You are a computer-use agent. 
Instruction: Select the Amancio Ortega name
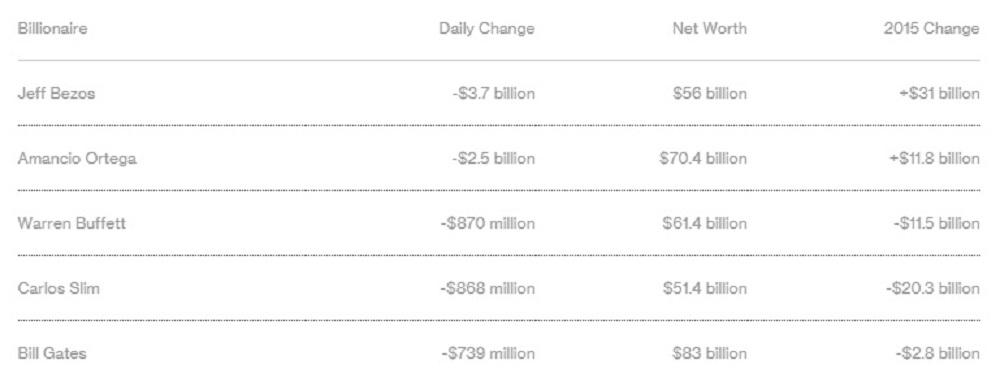77,159
